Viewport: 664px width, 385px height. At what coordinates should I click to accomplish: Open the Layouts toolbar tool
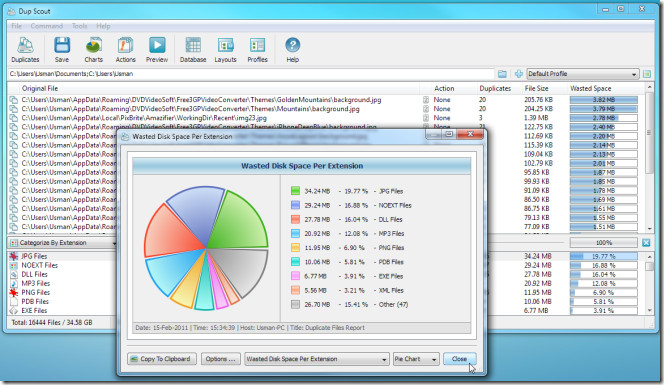click(x=225, y=50)
